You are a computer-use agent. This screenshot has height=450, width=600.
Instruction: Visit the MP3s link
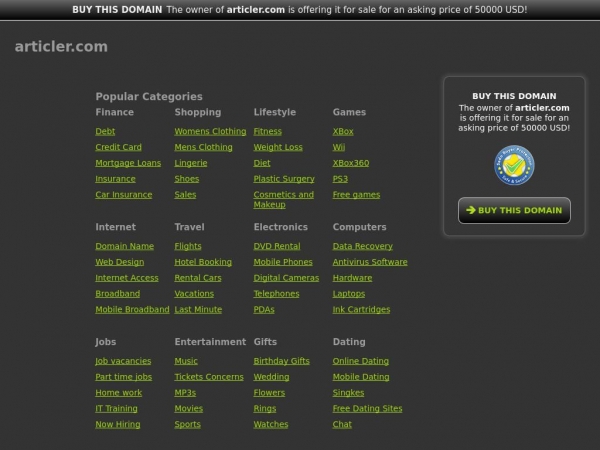click(x=185, y=393)
